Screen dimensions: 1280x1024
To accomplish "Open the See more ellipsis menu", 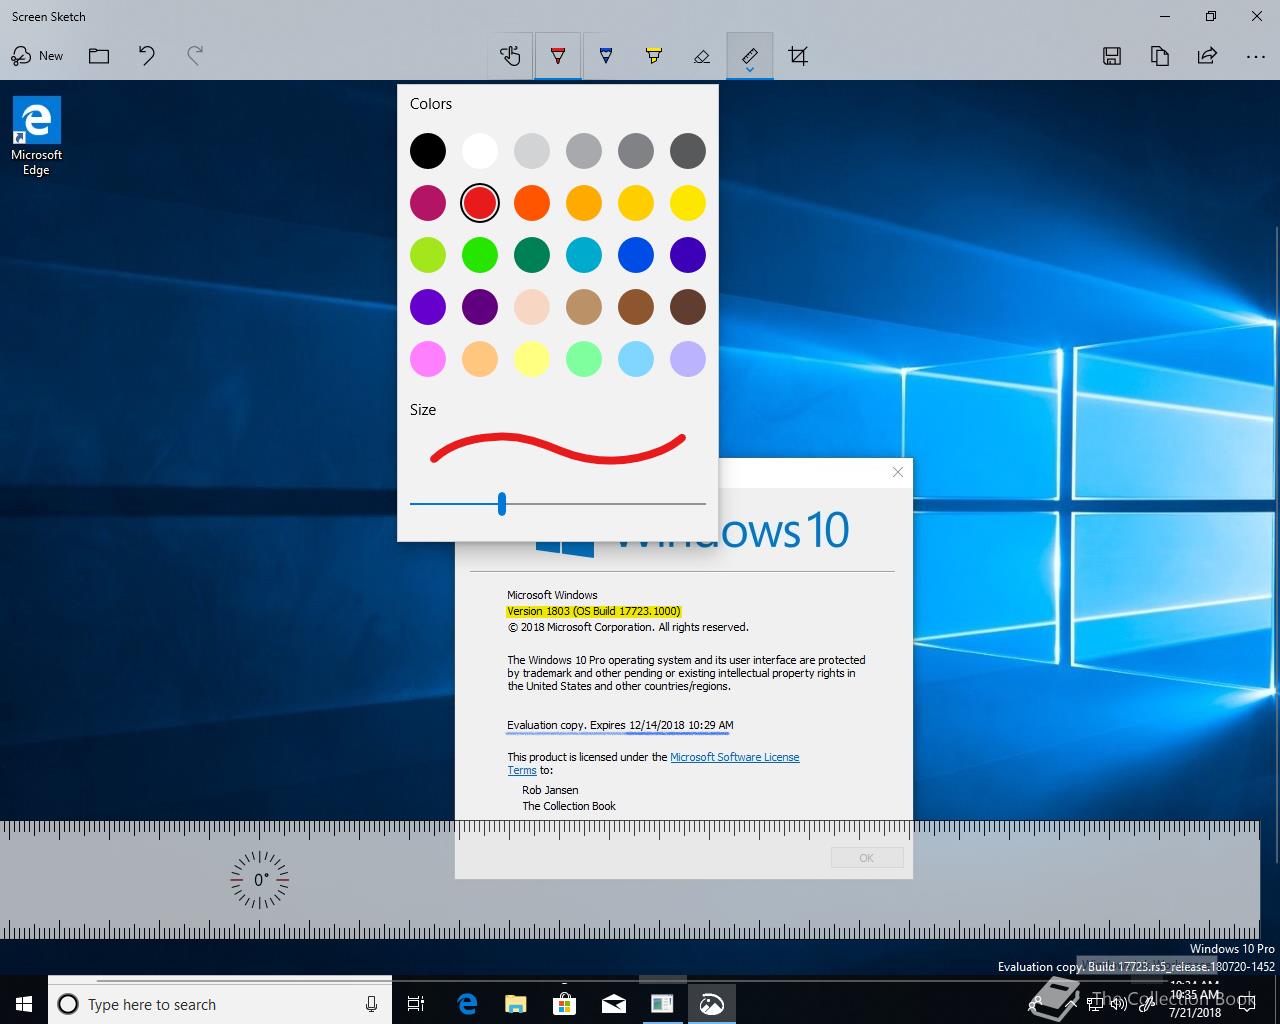I will [1256, 56].
